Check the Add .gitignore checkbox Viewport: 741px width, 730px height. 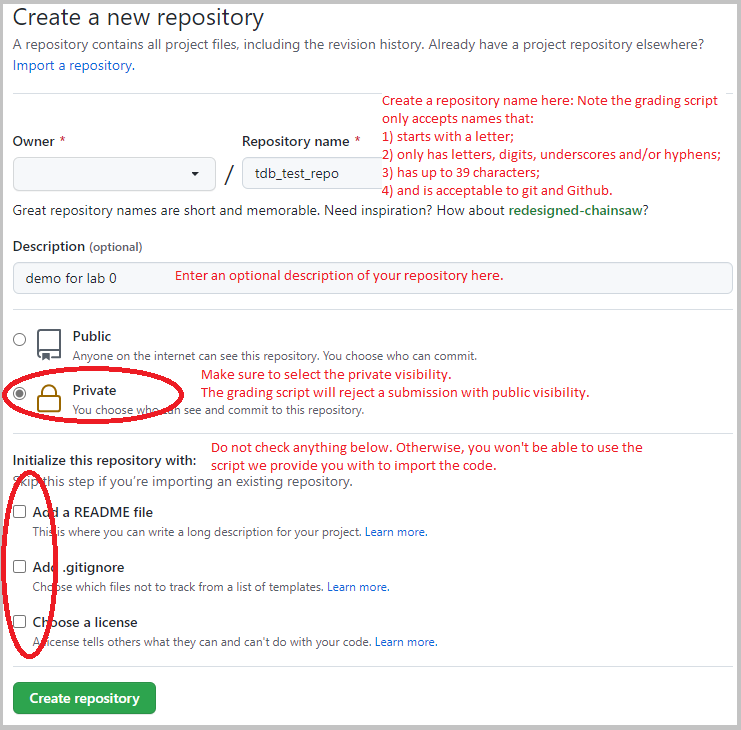pyautogui.click(x=20, y=567)
